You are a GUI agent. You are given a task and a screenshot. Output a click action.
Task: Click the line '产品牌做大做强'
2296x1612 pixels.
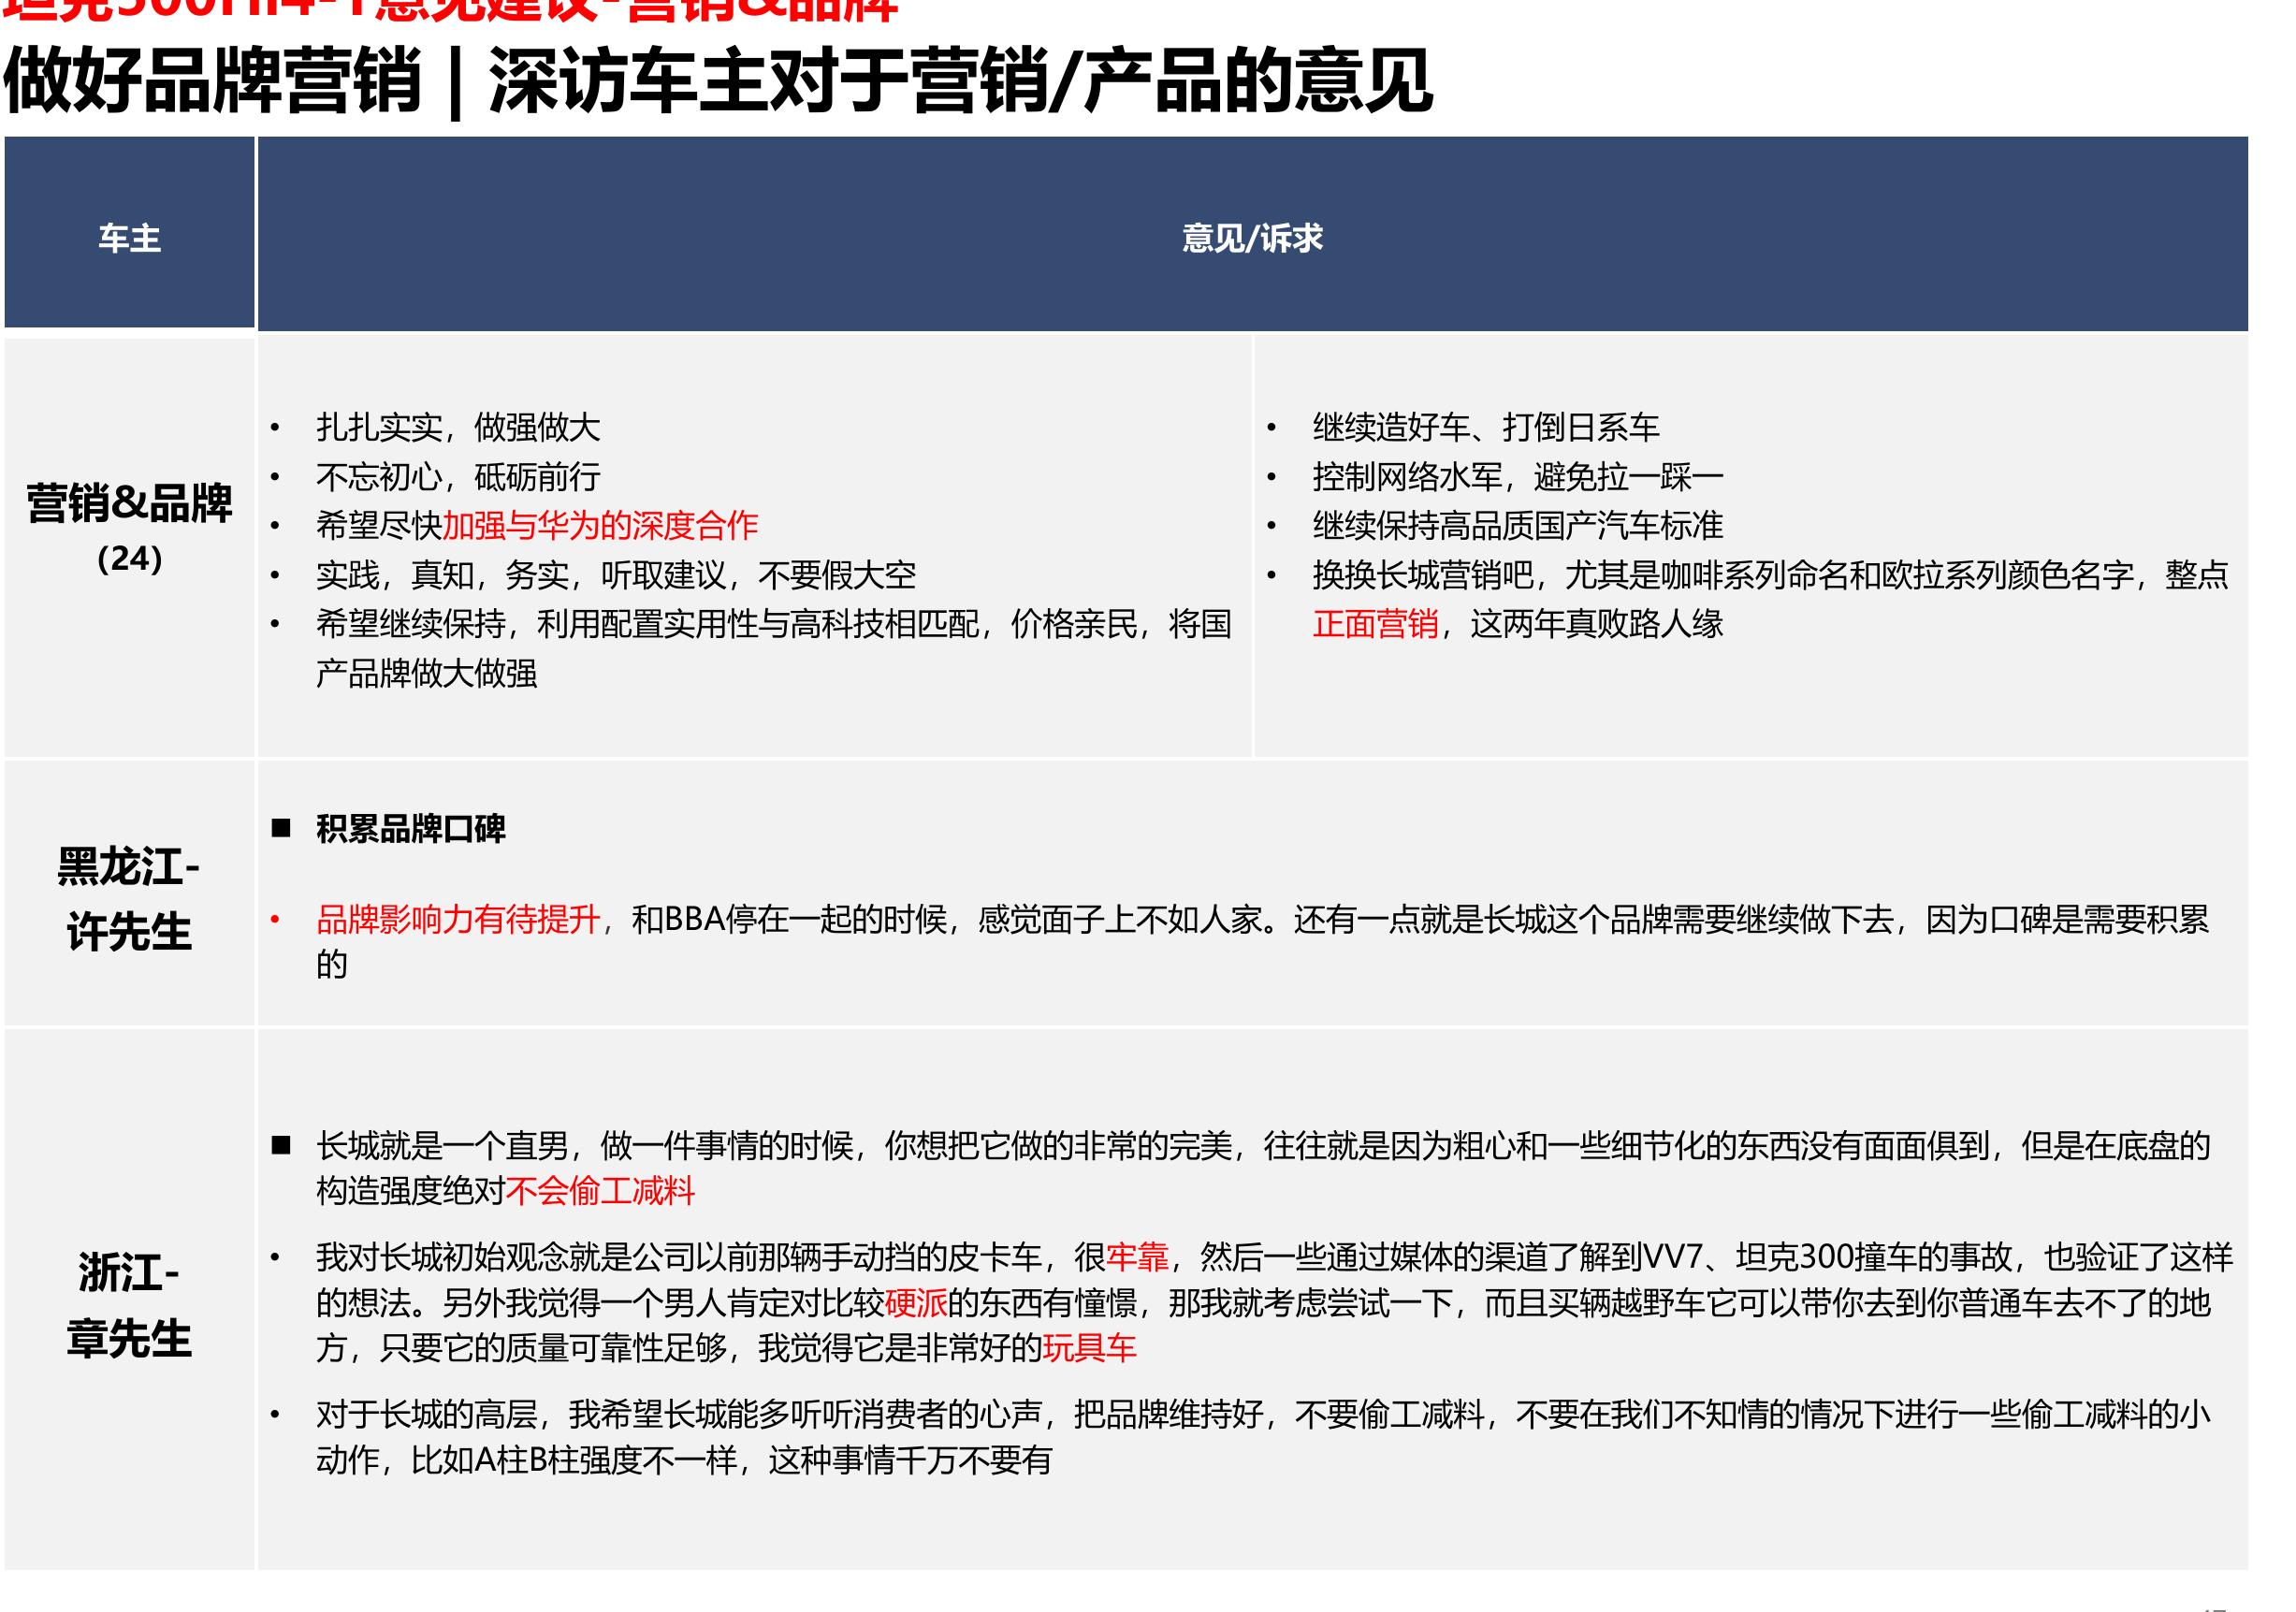coord(427,673)
